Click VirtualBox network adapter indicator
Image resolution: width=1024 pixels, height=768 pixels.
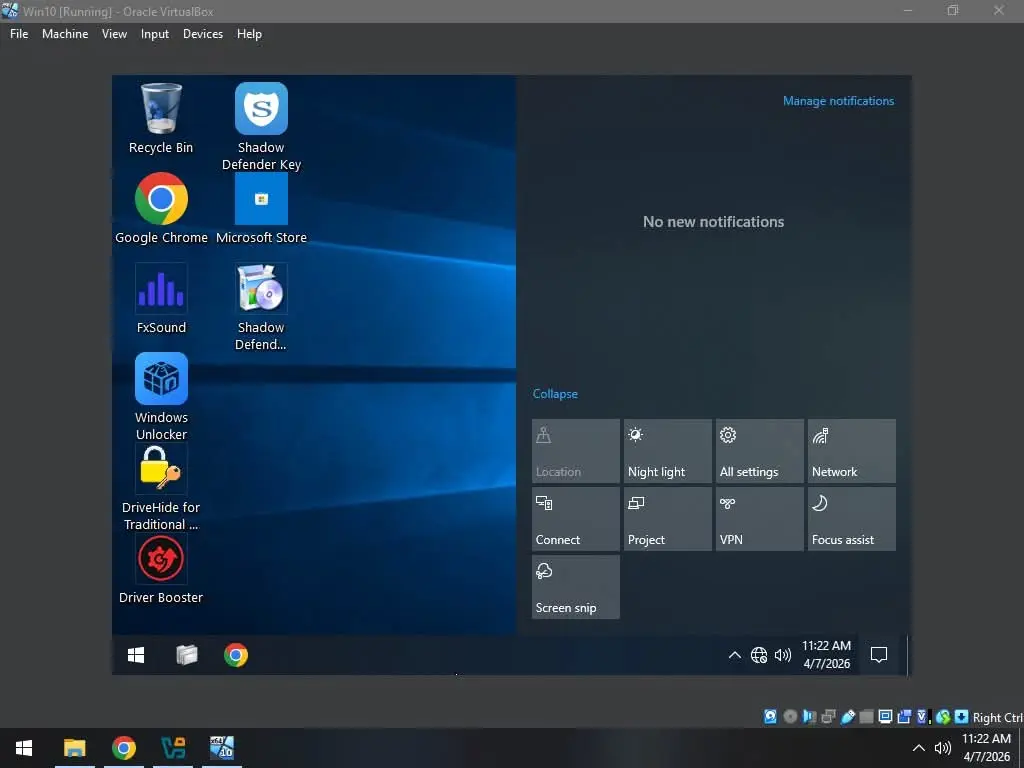tap(828, 716)
